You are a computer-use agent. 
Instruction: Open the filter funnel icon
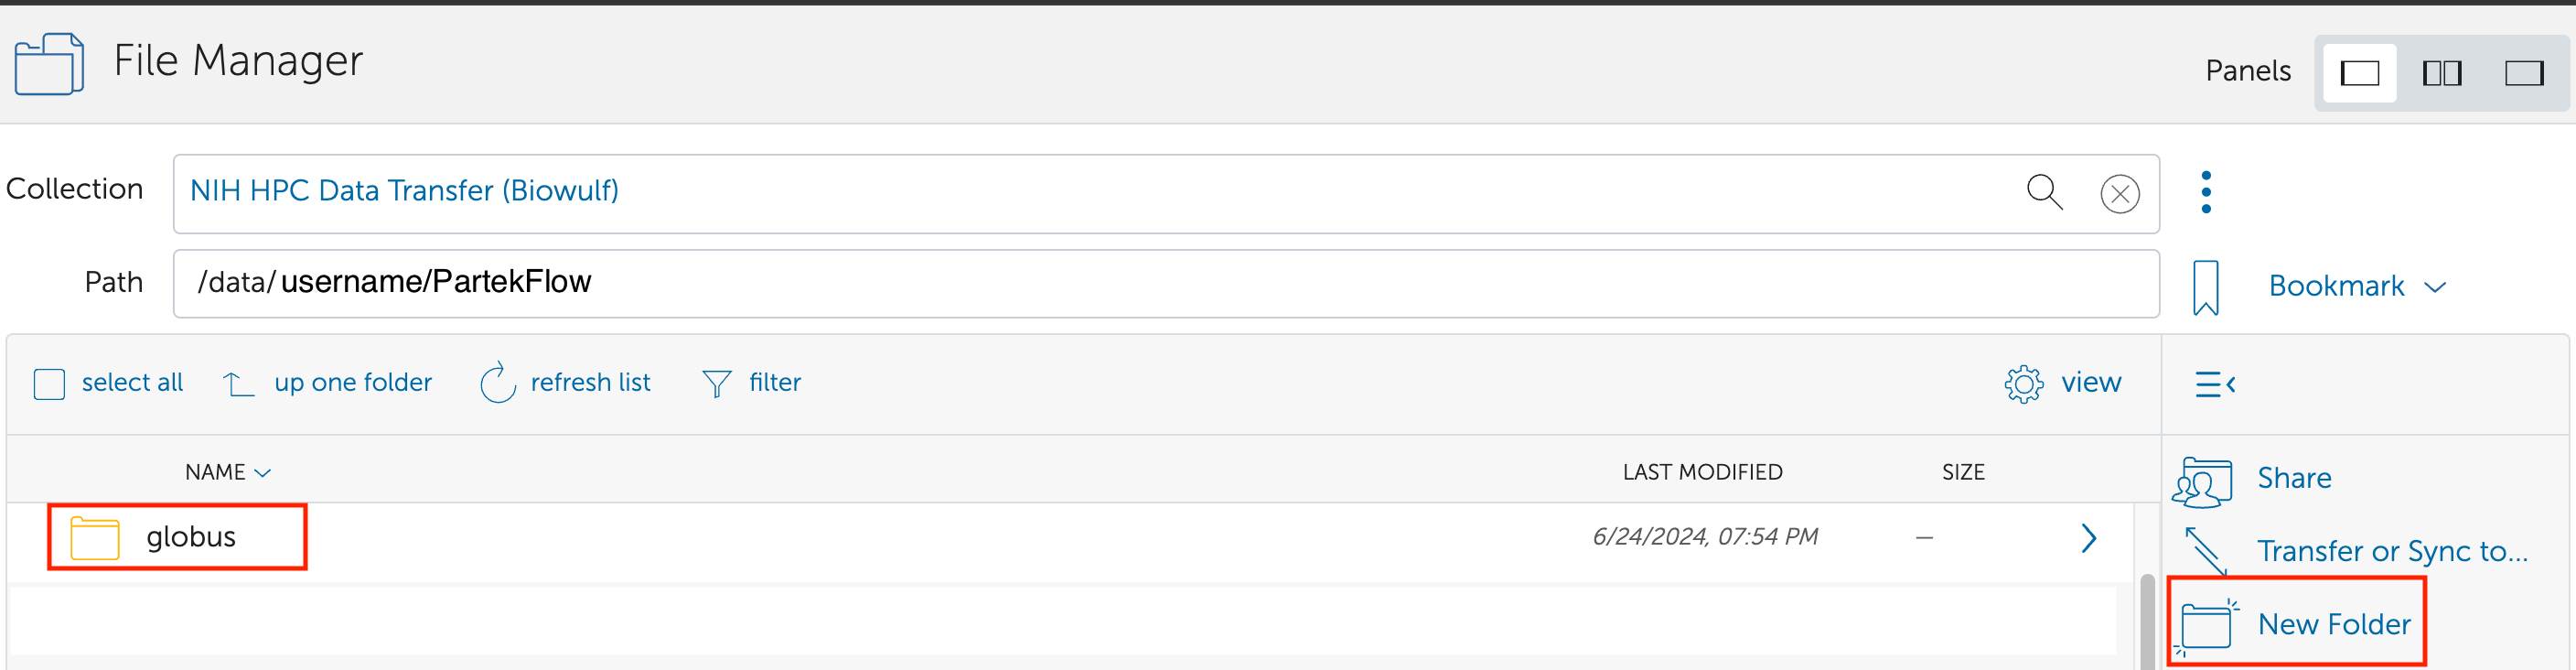(x=716, y=383)
